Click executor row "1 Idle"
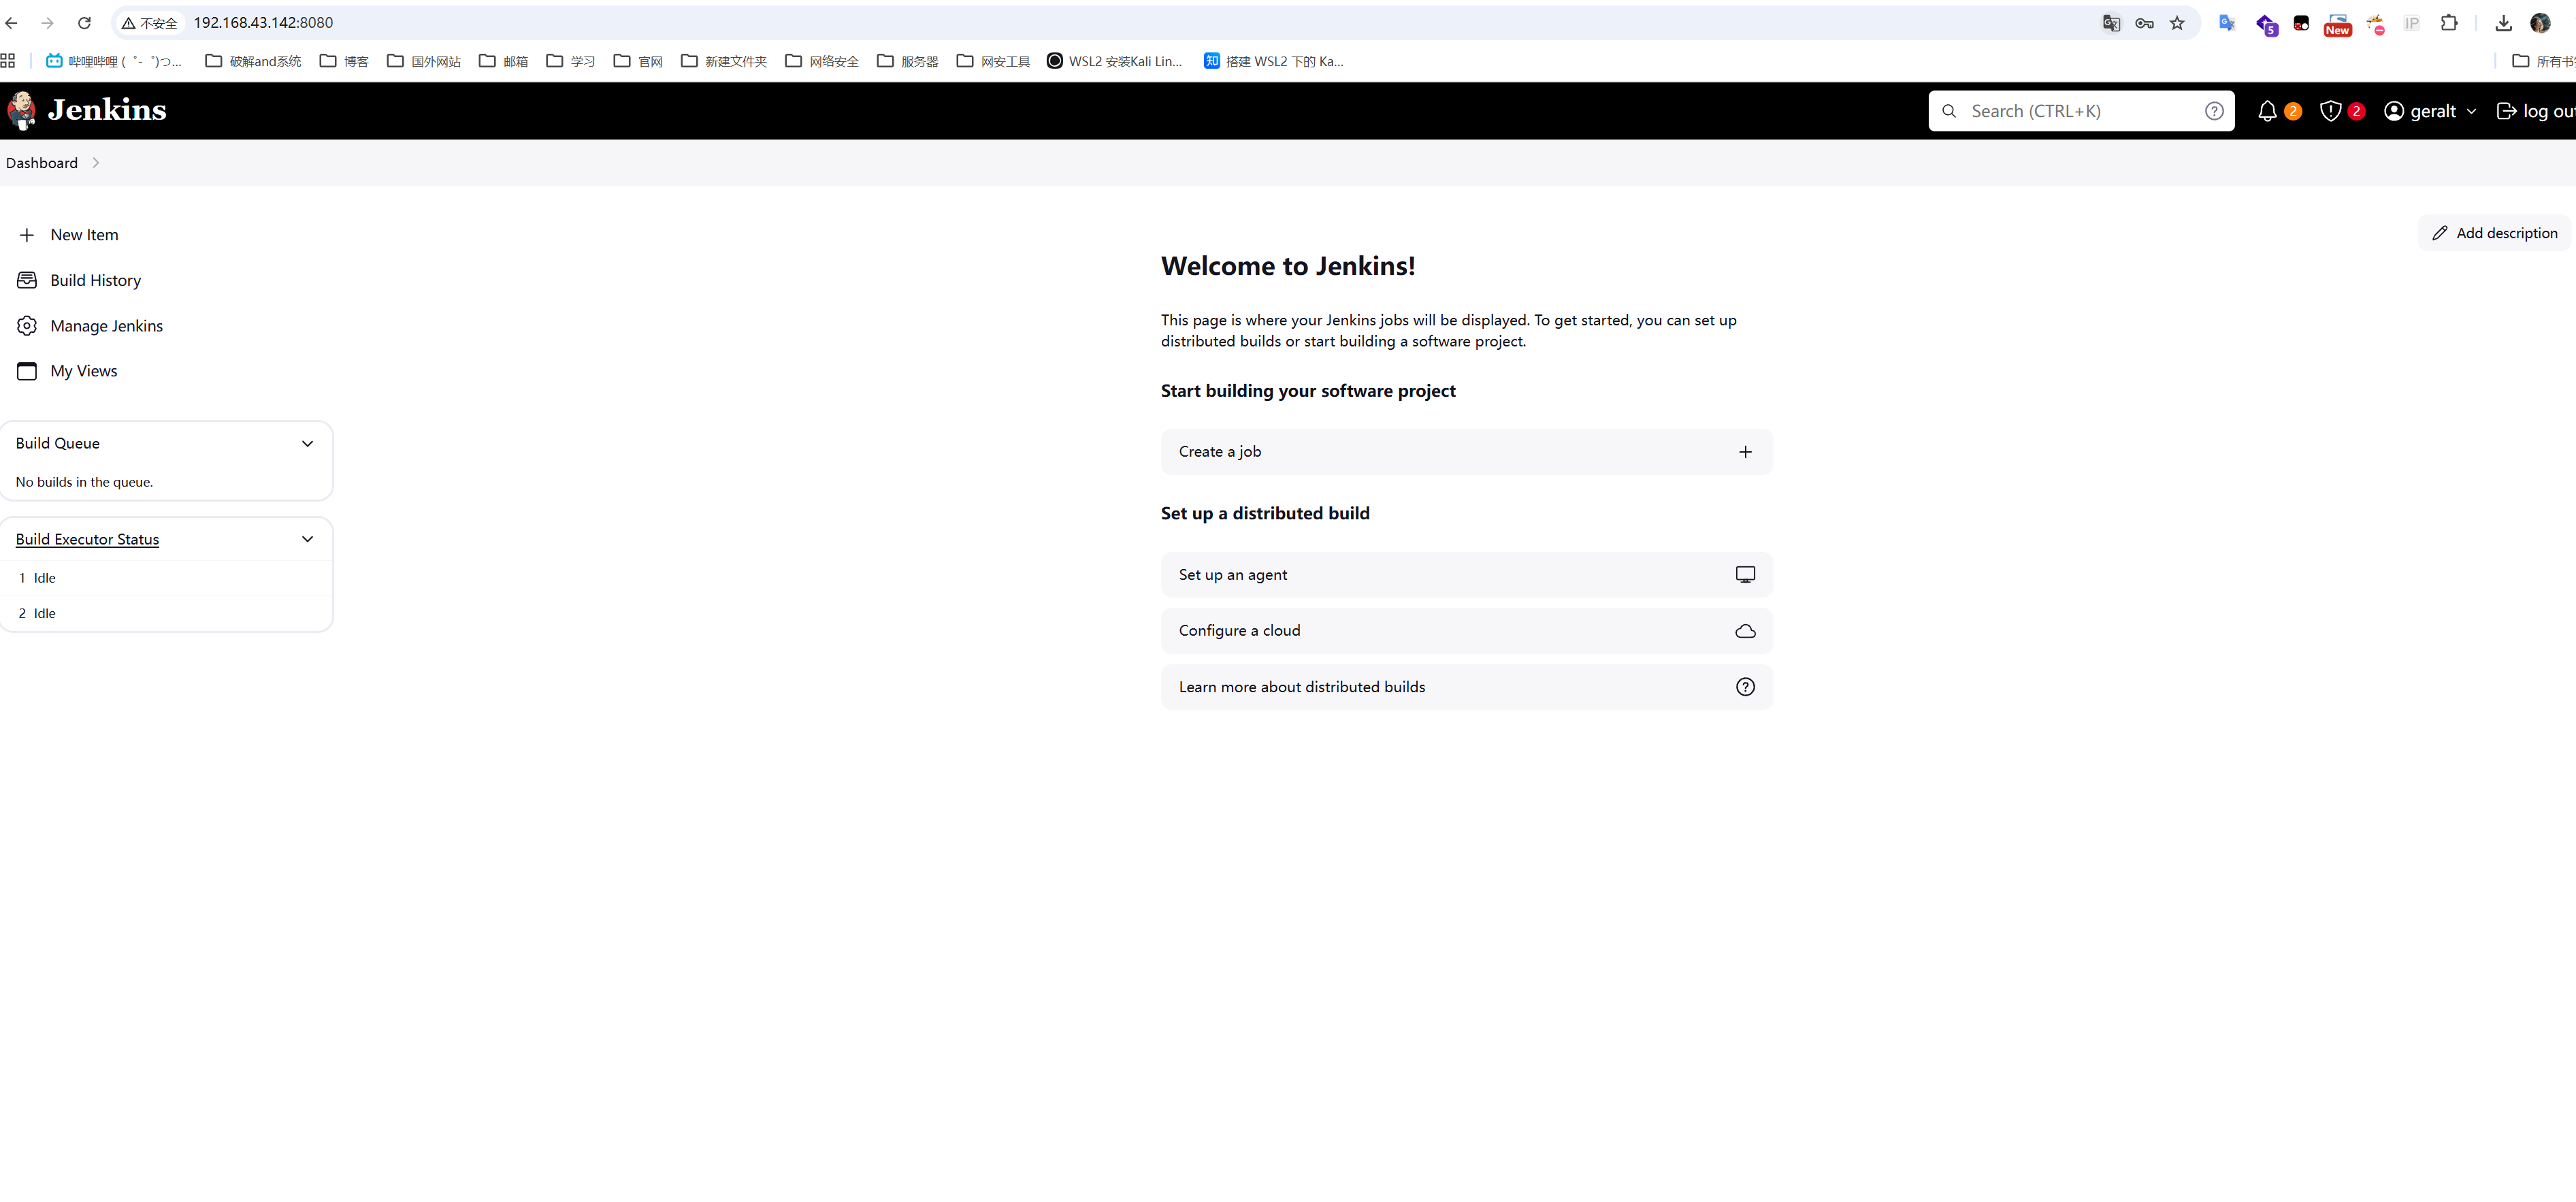 [166, 578]
